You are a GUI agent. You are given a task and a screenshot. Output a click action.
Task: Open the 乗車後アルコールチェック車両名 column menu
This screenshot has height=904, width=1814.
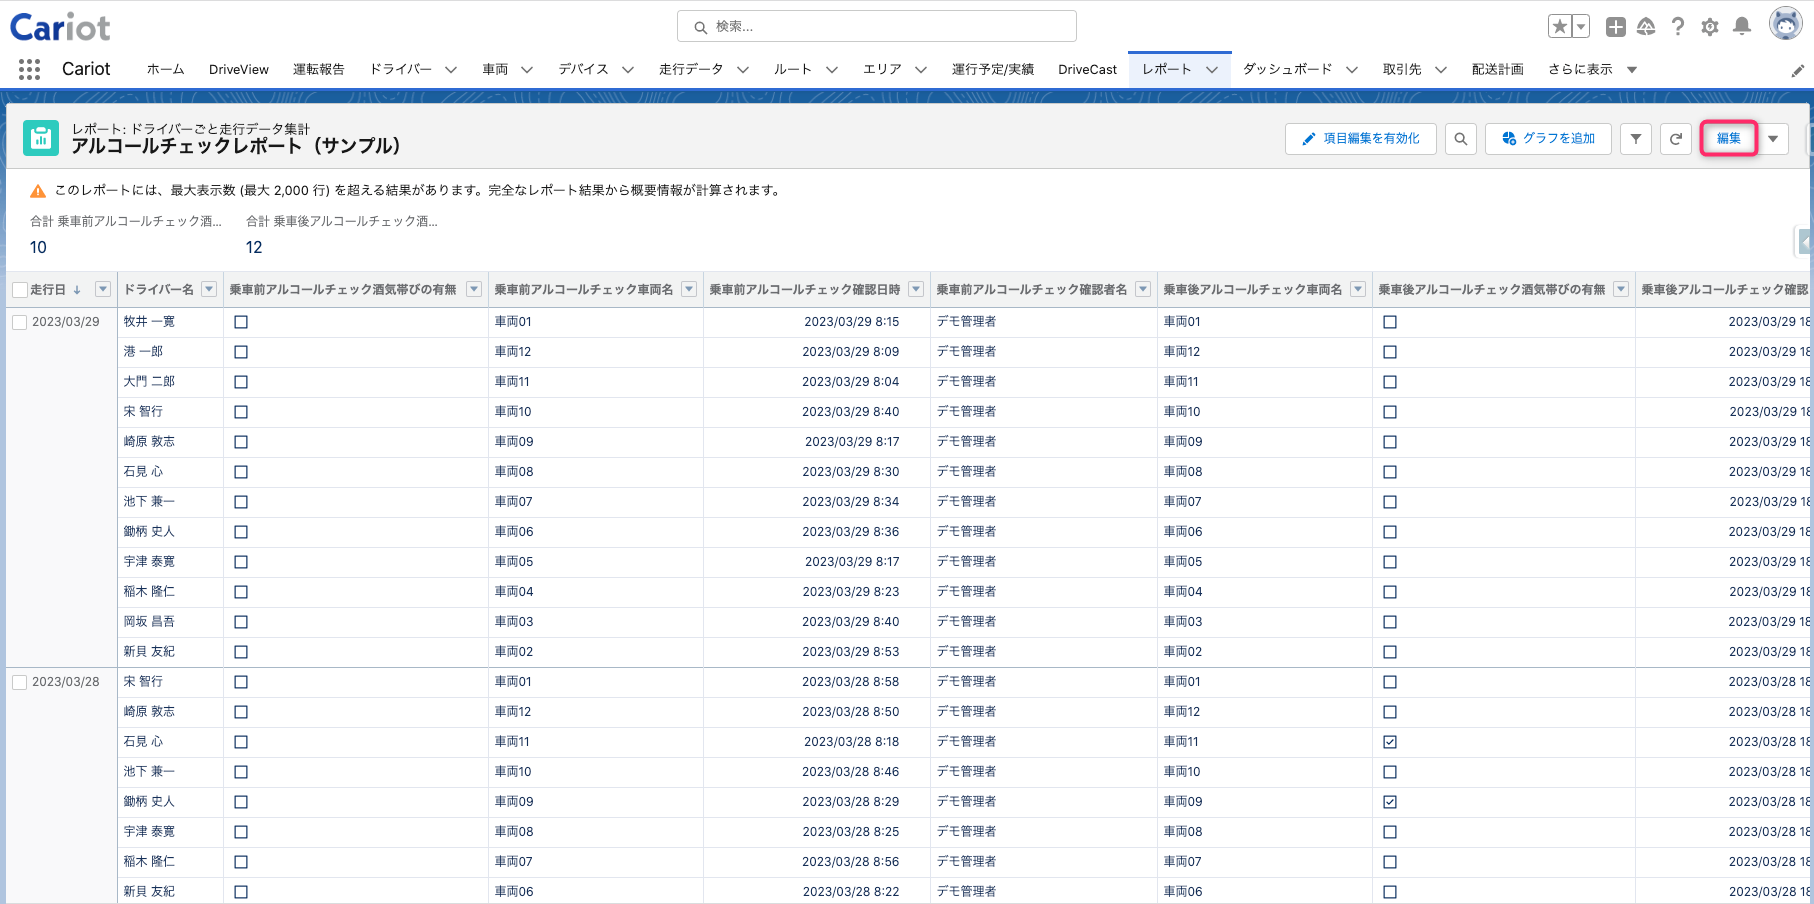coord(1358,289)
